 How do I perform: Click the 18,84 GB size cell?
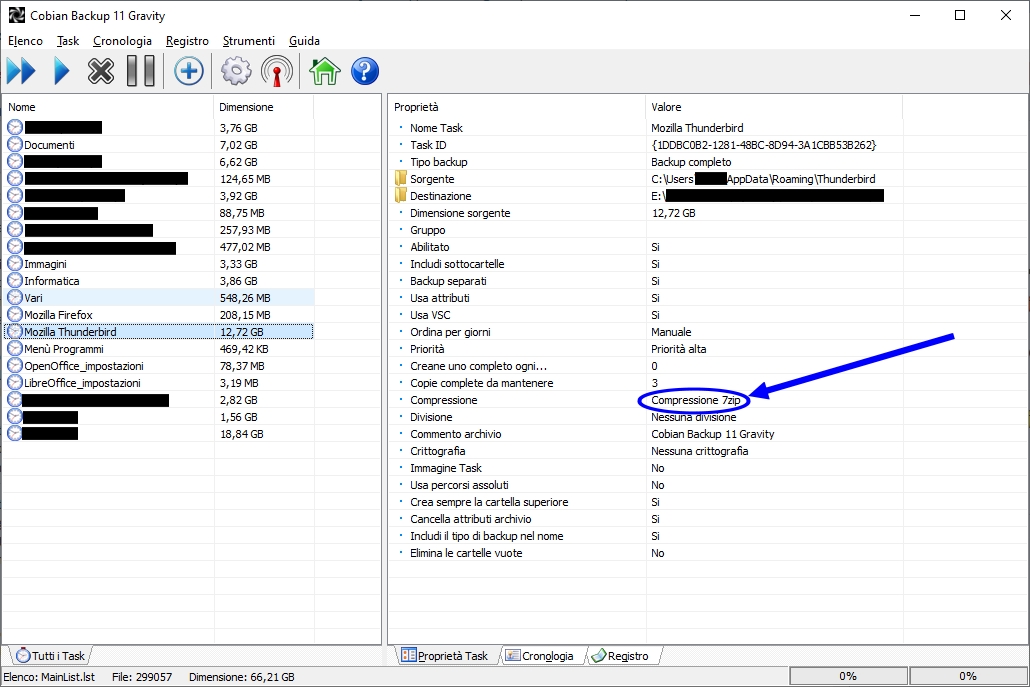pos(242,434)
